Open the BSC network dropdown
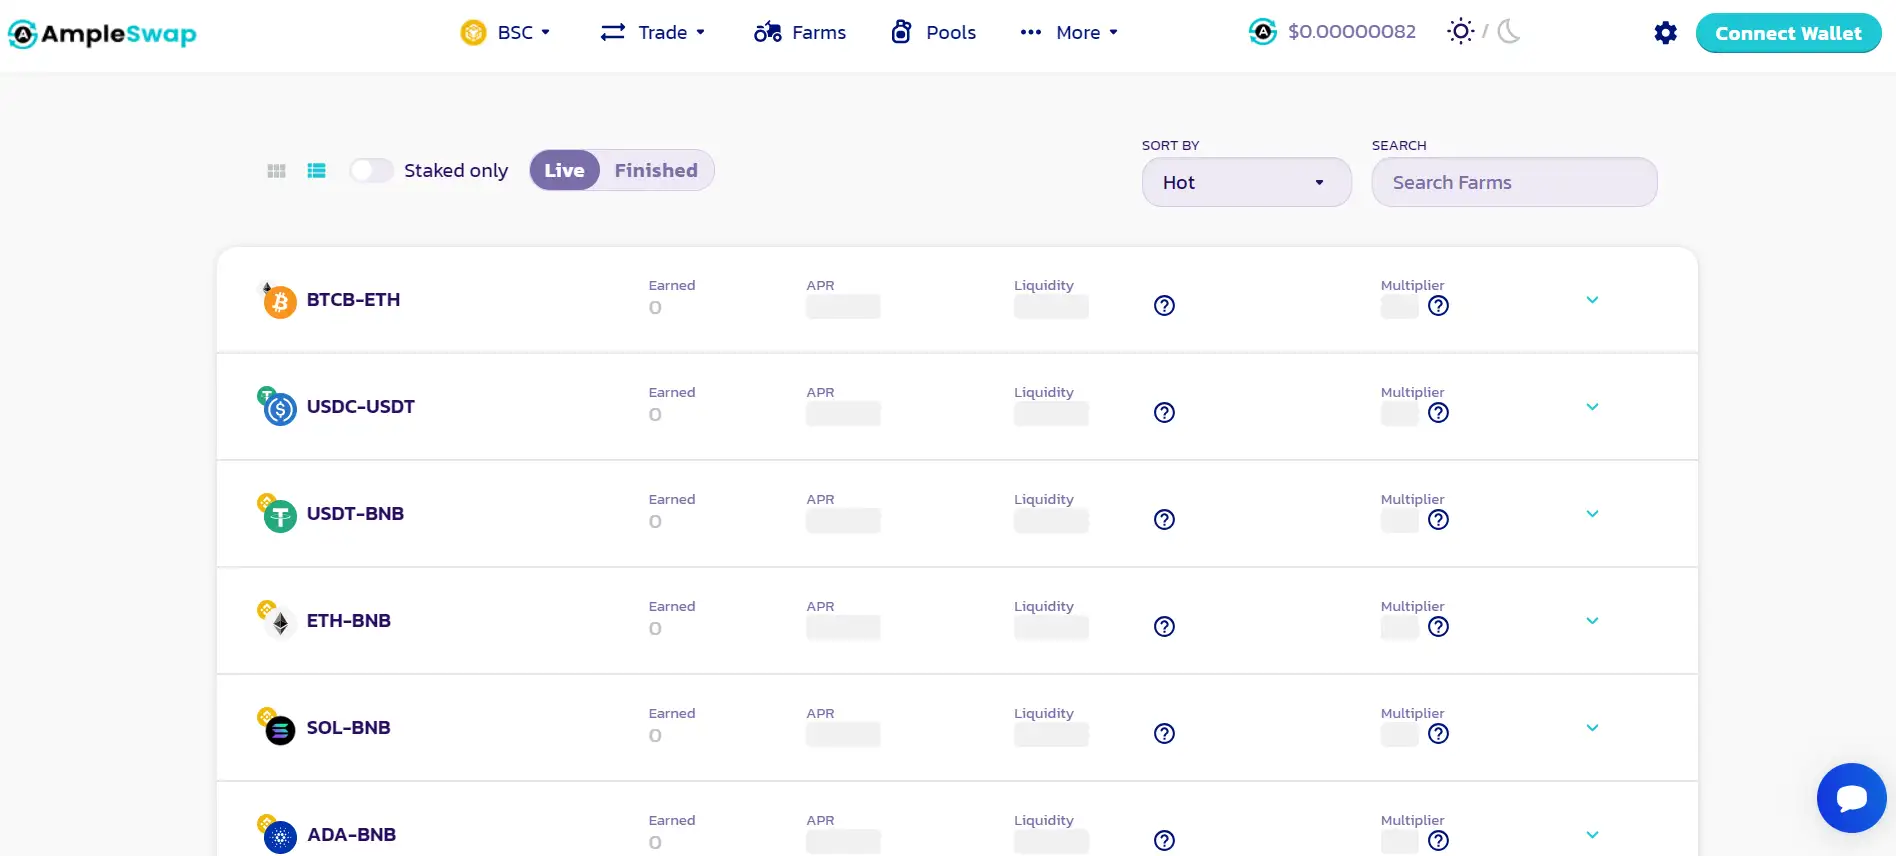The width and height of the screenshot is (1896, 856). (506, 33)
